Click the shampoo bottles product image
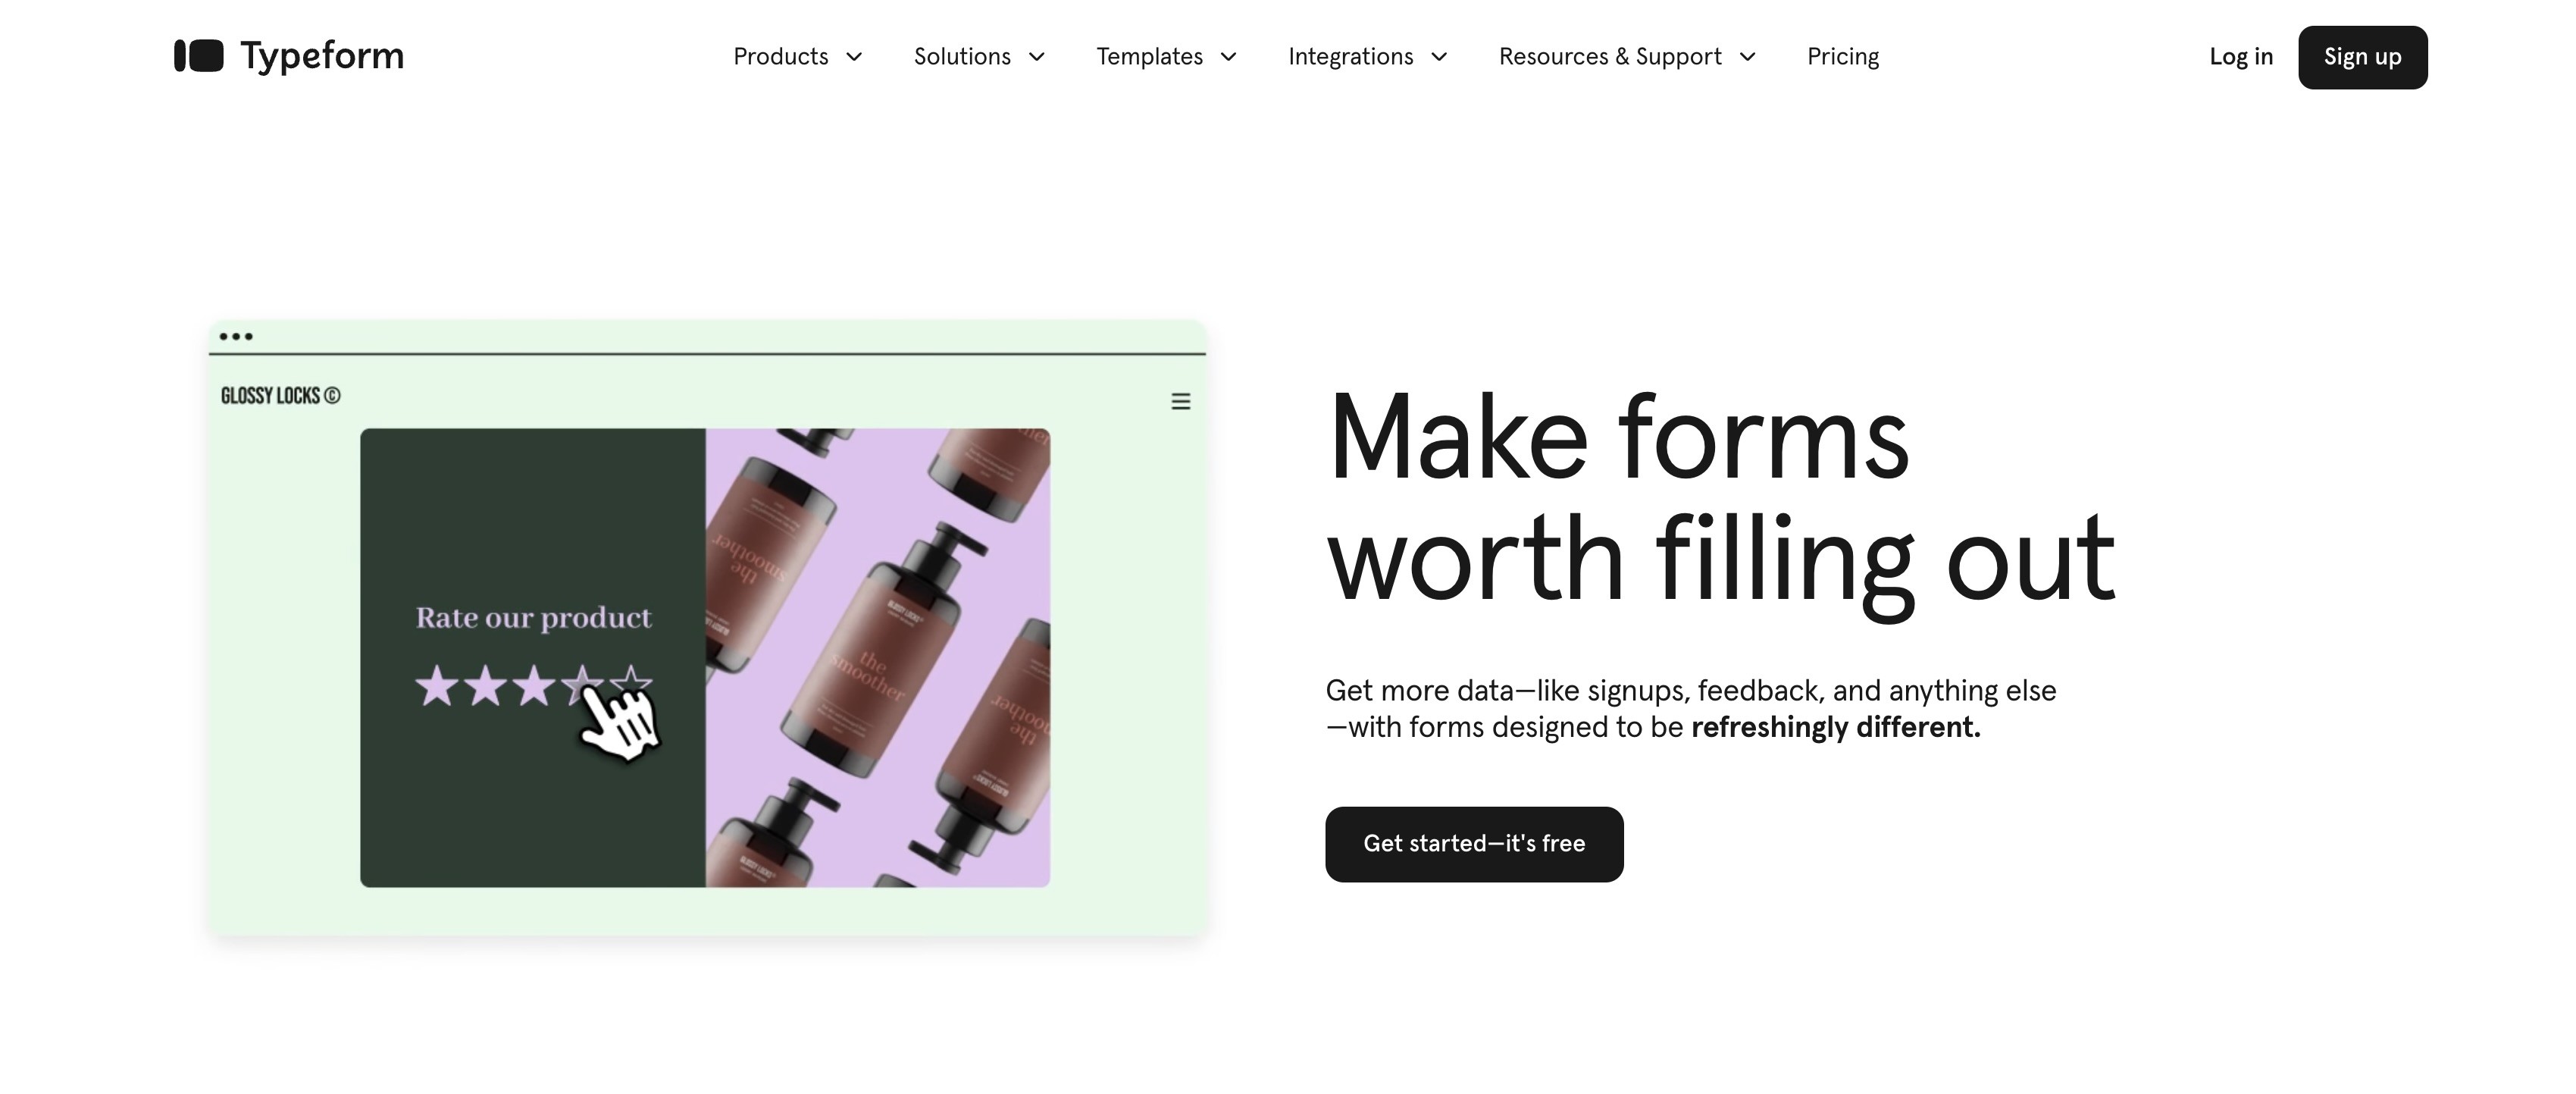Screen dimensions: 2576x1094 pyautogui.click(x=878, y=658)
